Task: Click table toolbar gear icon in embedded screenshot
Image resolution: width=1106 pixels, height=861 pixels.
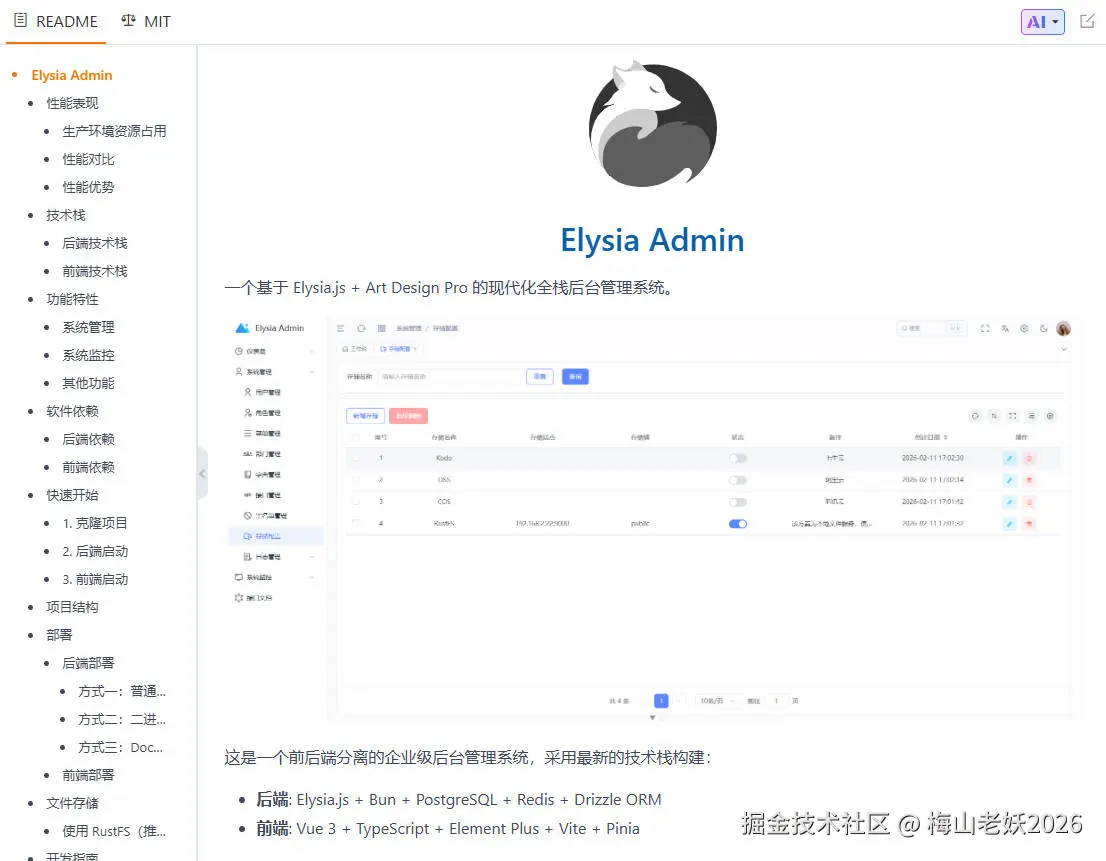Action: 1050,416
